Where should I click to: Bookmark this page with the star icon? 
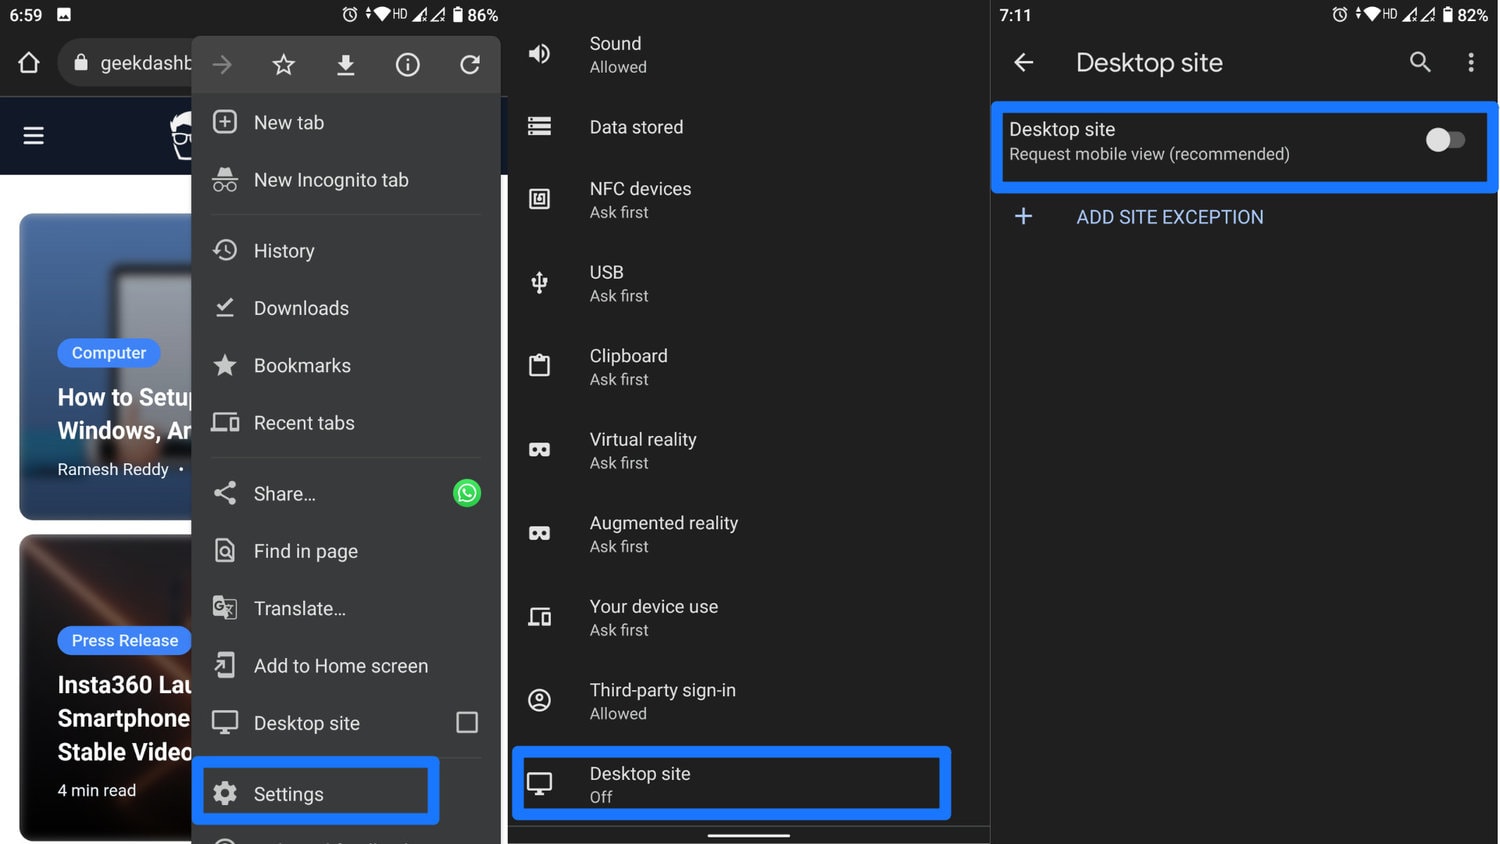pyautogui.click(x=284, y=65)
